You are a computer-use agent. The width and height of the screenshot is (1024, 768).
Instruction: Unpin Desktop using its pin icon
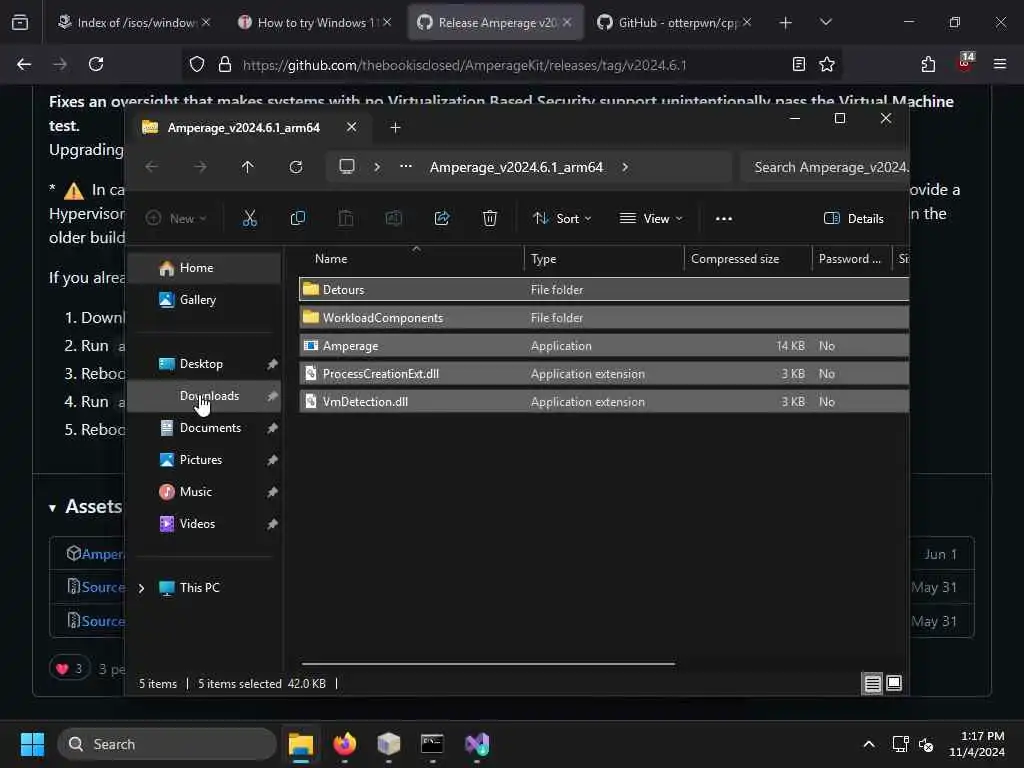tap(272, 364)
